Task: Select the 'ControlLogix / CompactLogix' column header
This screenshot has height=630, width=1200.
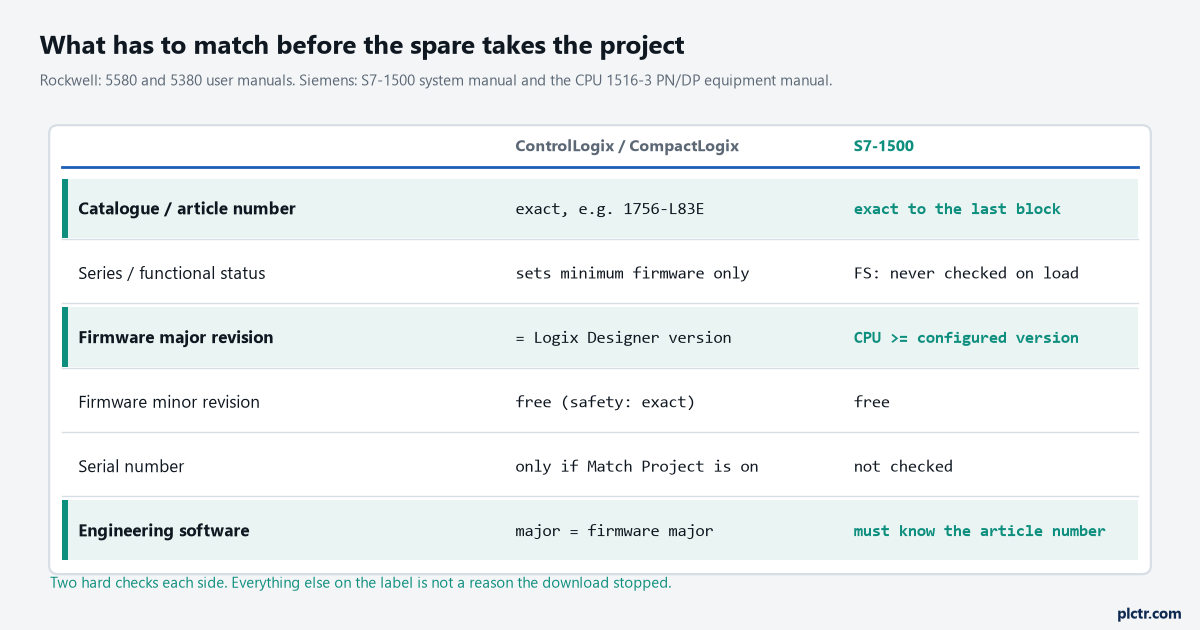Action: [x=627, y=146]
